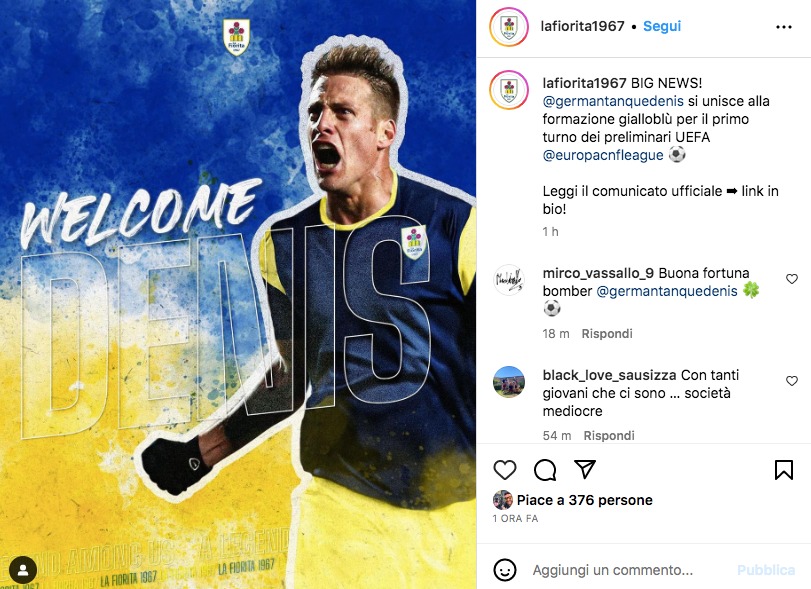Like black_love_sausizza's comment
The image size is (811, 589).
(791, 381)
